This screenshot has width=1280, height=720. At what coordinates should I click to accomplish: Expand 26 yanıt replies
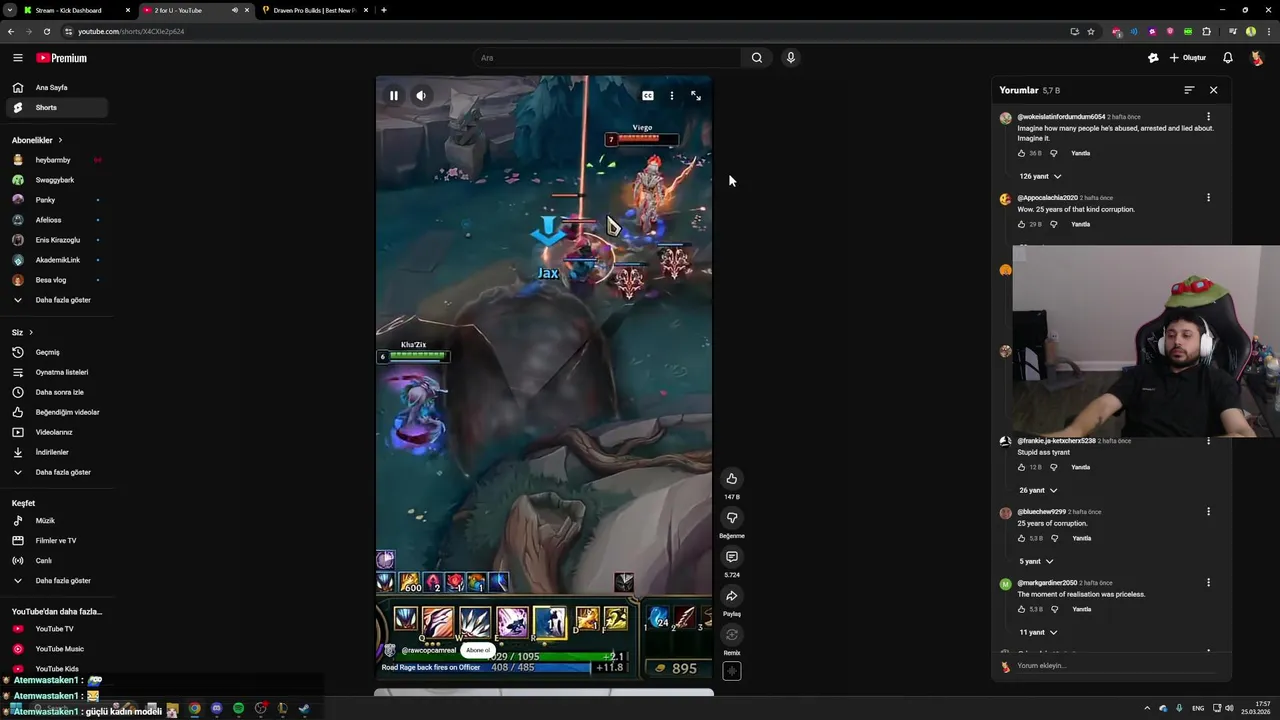pos(1038,490)
